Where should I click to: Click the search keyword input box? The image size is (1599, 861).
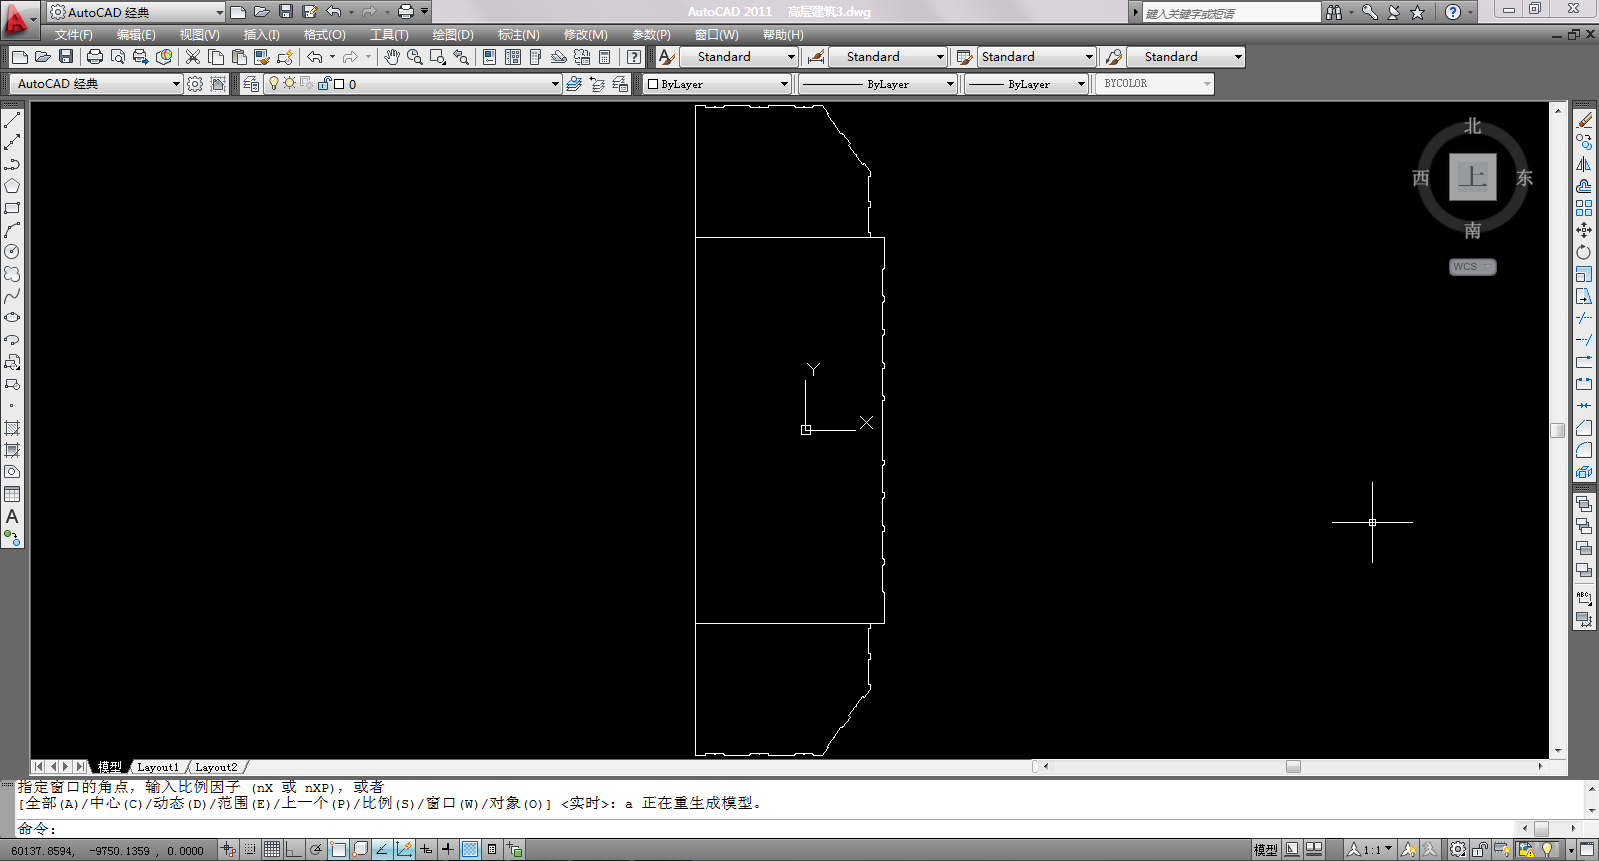point(1232,13)
